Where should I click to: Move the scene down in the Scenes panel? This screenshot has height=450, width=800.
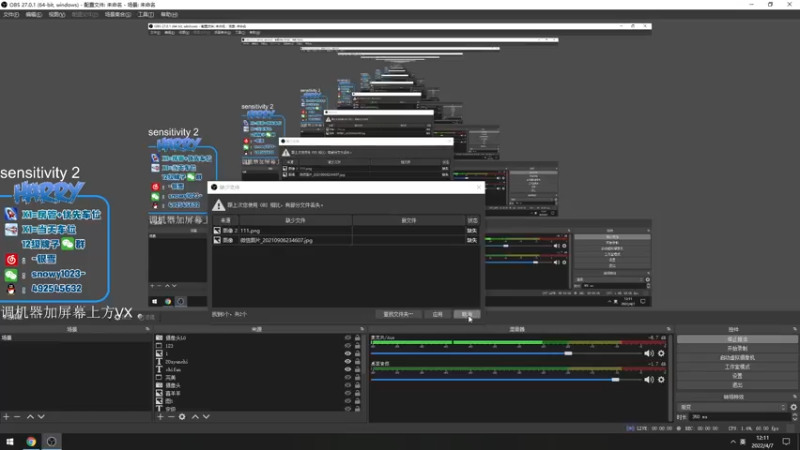click(41, 417)
